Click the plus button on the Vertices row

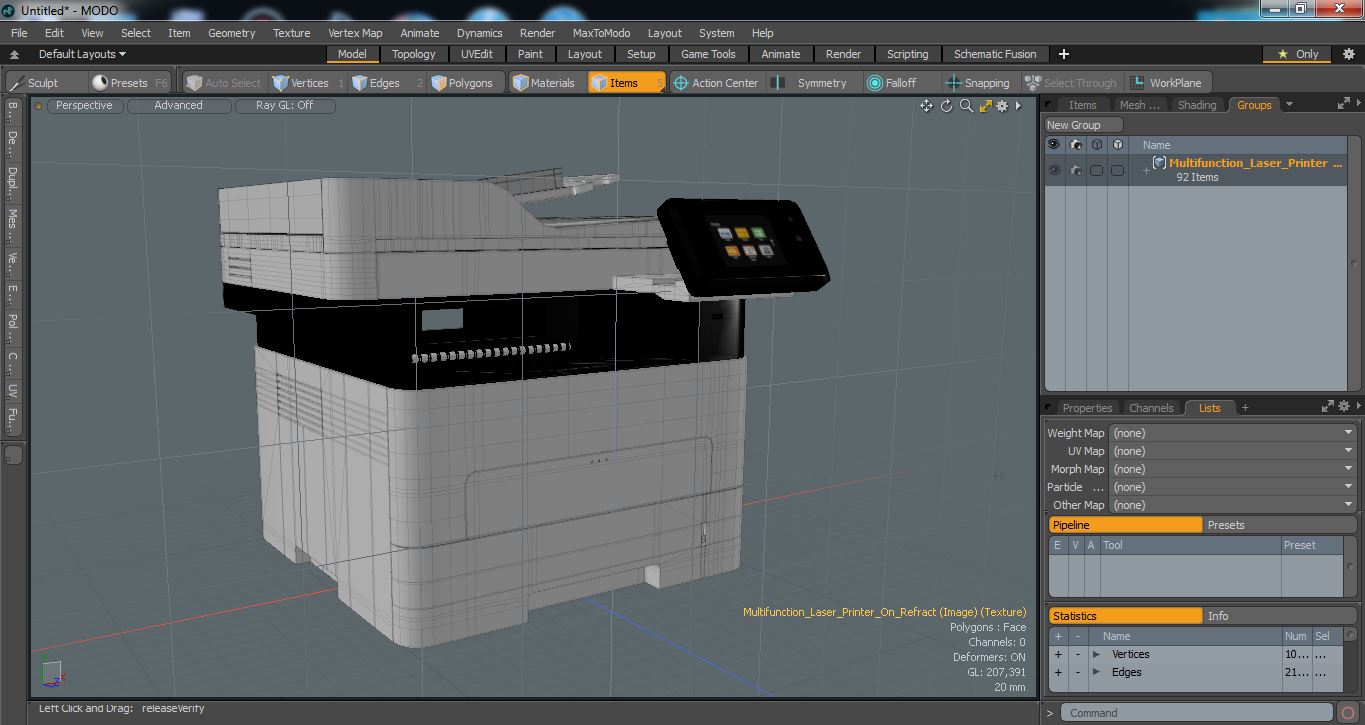pos(1058,655)
